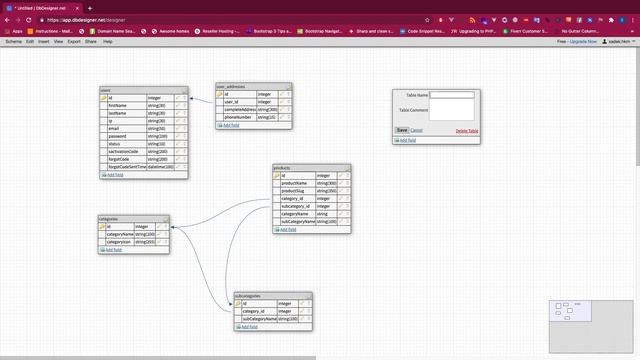The height and width of the screenshot is (360, 640).
Task: Edit the productSlug field pencil icon
Action: [x=341, y=191]
